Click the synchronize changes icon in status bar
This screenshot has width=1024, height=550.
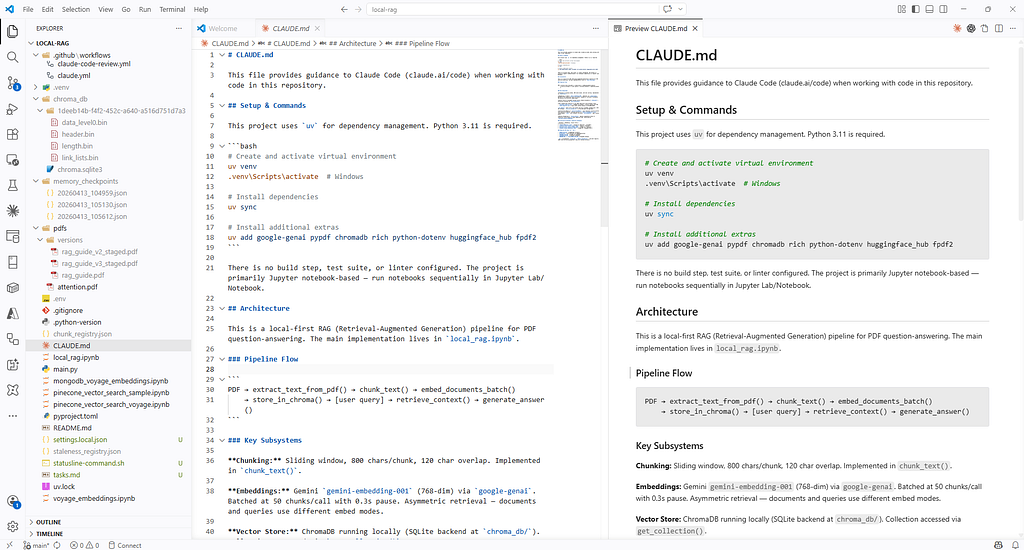57,545
